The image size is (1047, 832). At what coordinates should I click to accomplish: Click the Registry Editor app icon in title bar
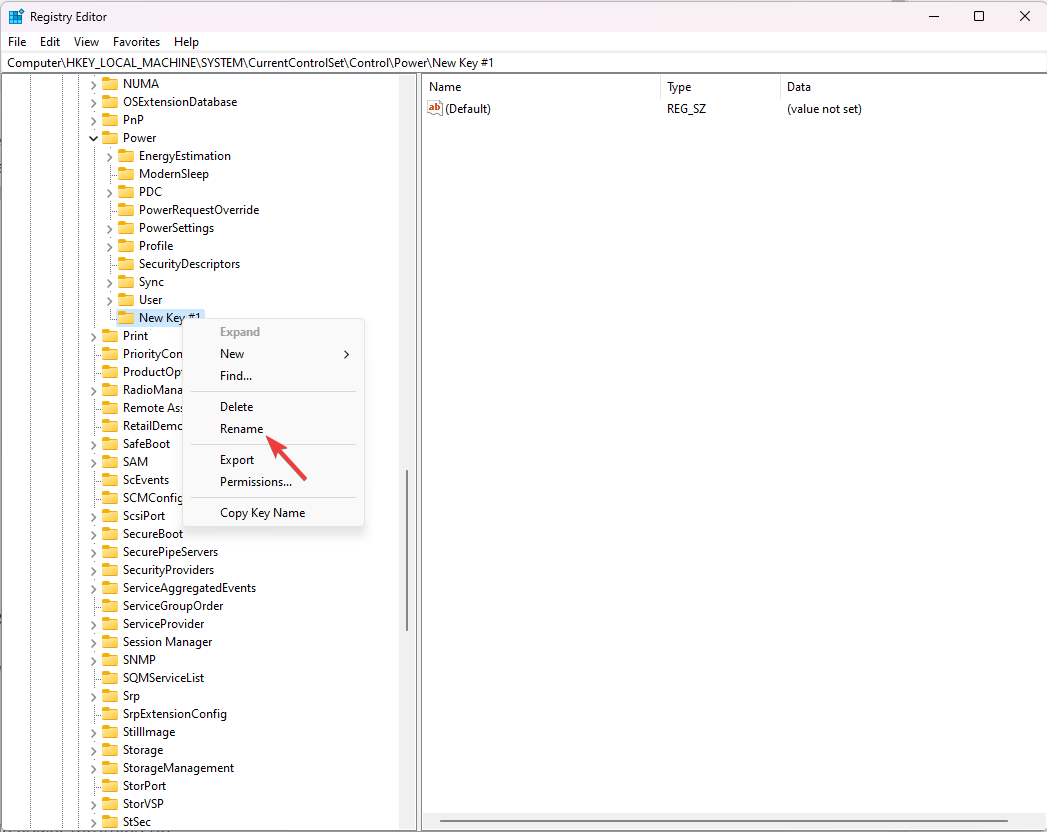click(x=16, y=16)
